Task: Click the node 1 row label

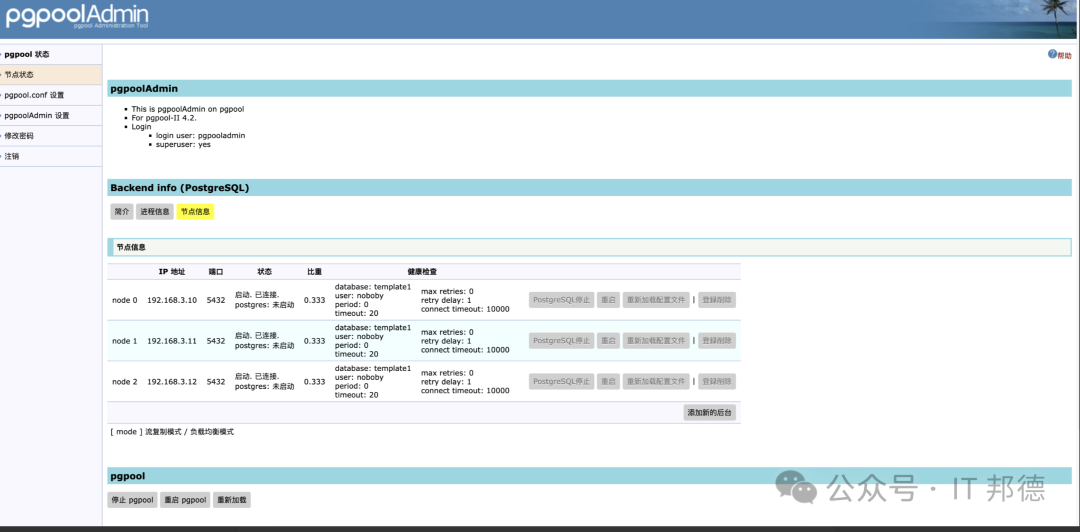Action: (x=125, y=341)
